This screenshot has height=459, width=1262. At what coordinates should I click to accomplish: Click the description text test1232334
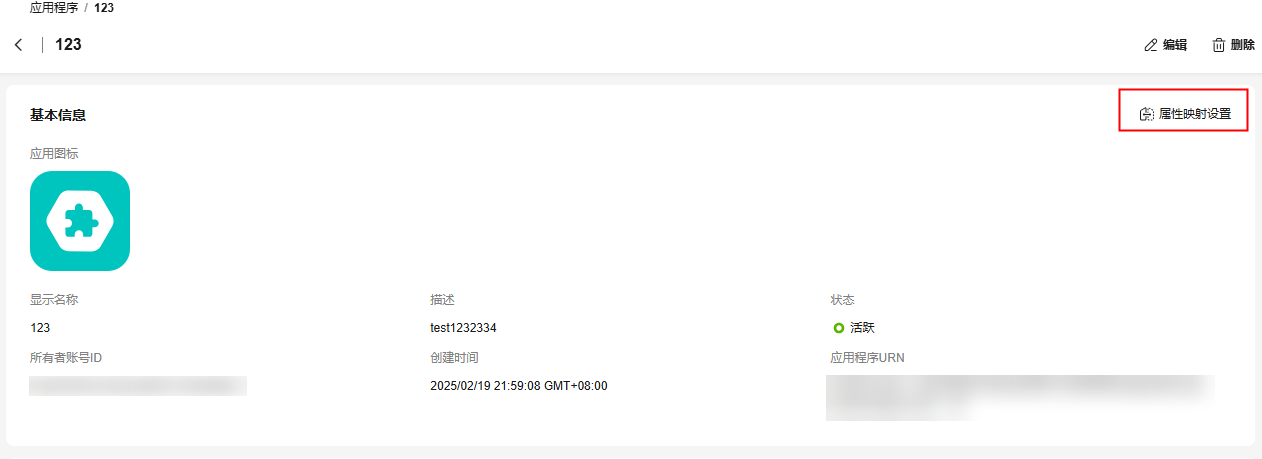point(470,328)
